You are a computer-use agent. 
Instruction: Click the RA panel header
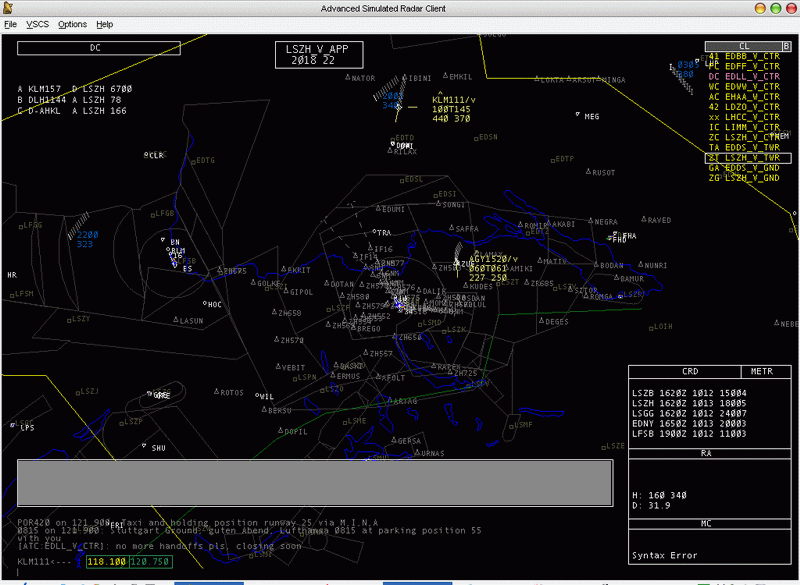[x=706, y=453]
